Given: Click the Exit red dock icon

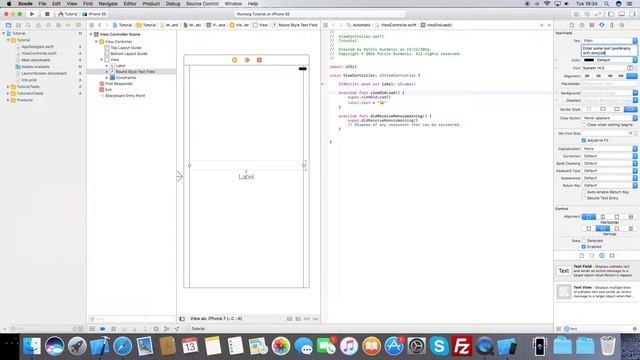Looking at the screenshot, I should pos(259,60).
